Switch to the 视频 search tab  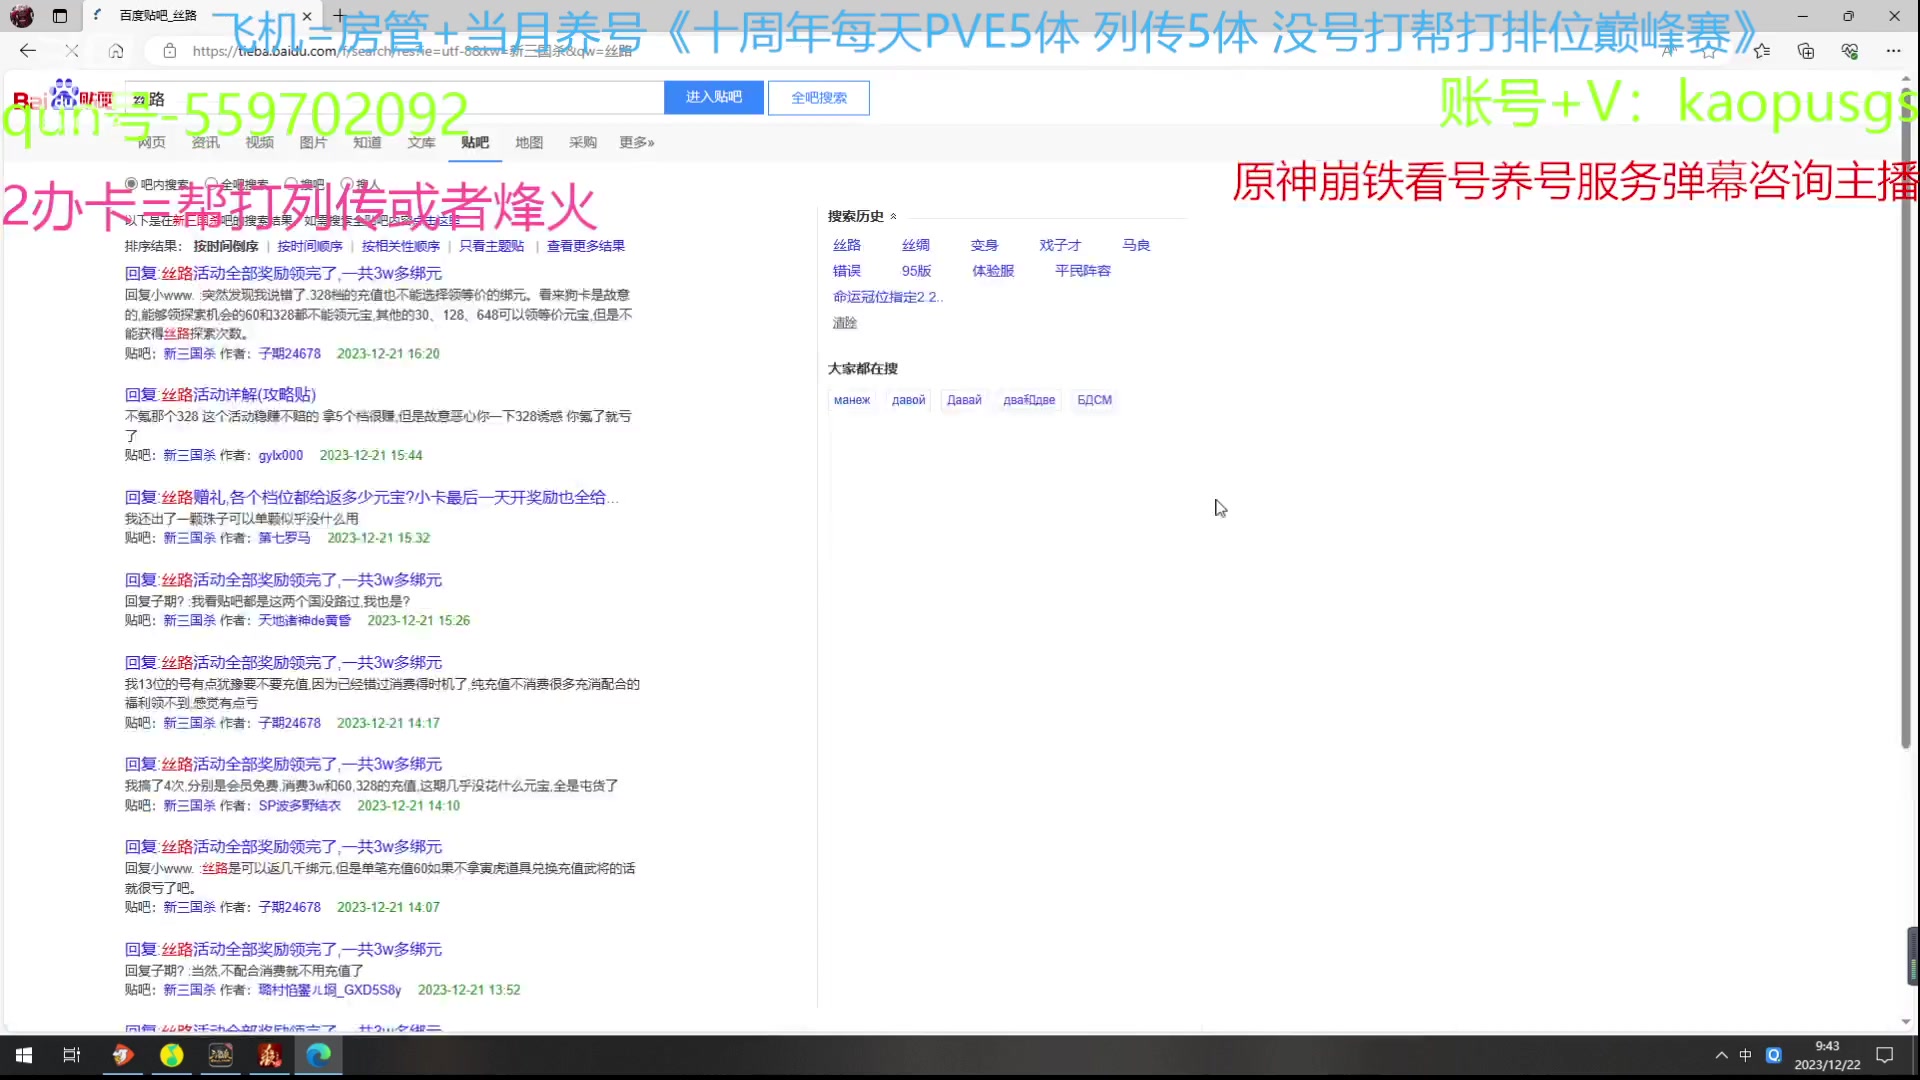point(259,142)
